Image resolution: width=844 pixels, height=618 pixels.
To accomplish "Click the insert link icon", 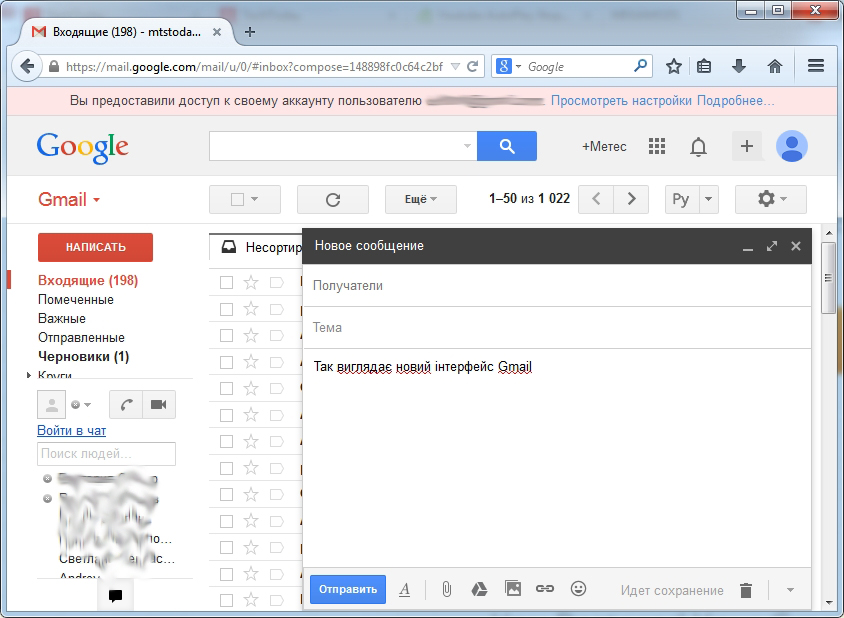I will tap(545, 590).
